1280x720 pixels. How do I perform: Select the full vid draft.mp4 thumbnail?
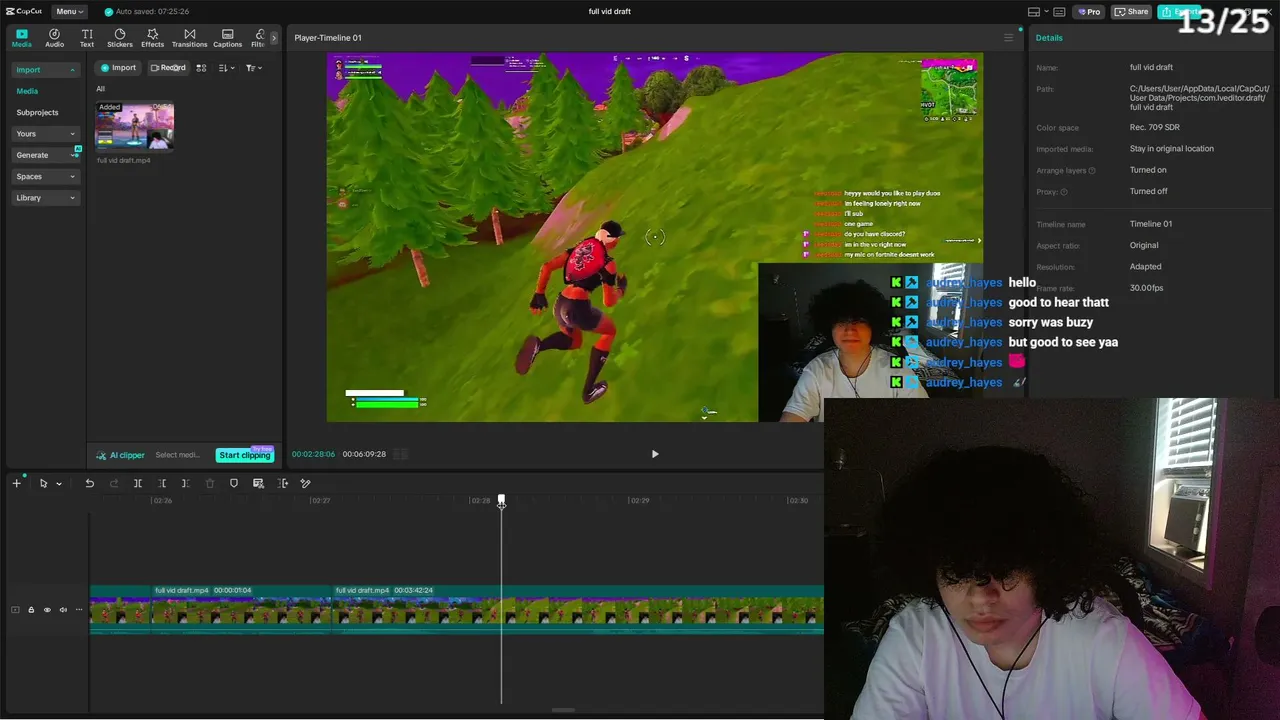pos(134,127)
